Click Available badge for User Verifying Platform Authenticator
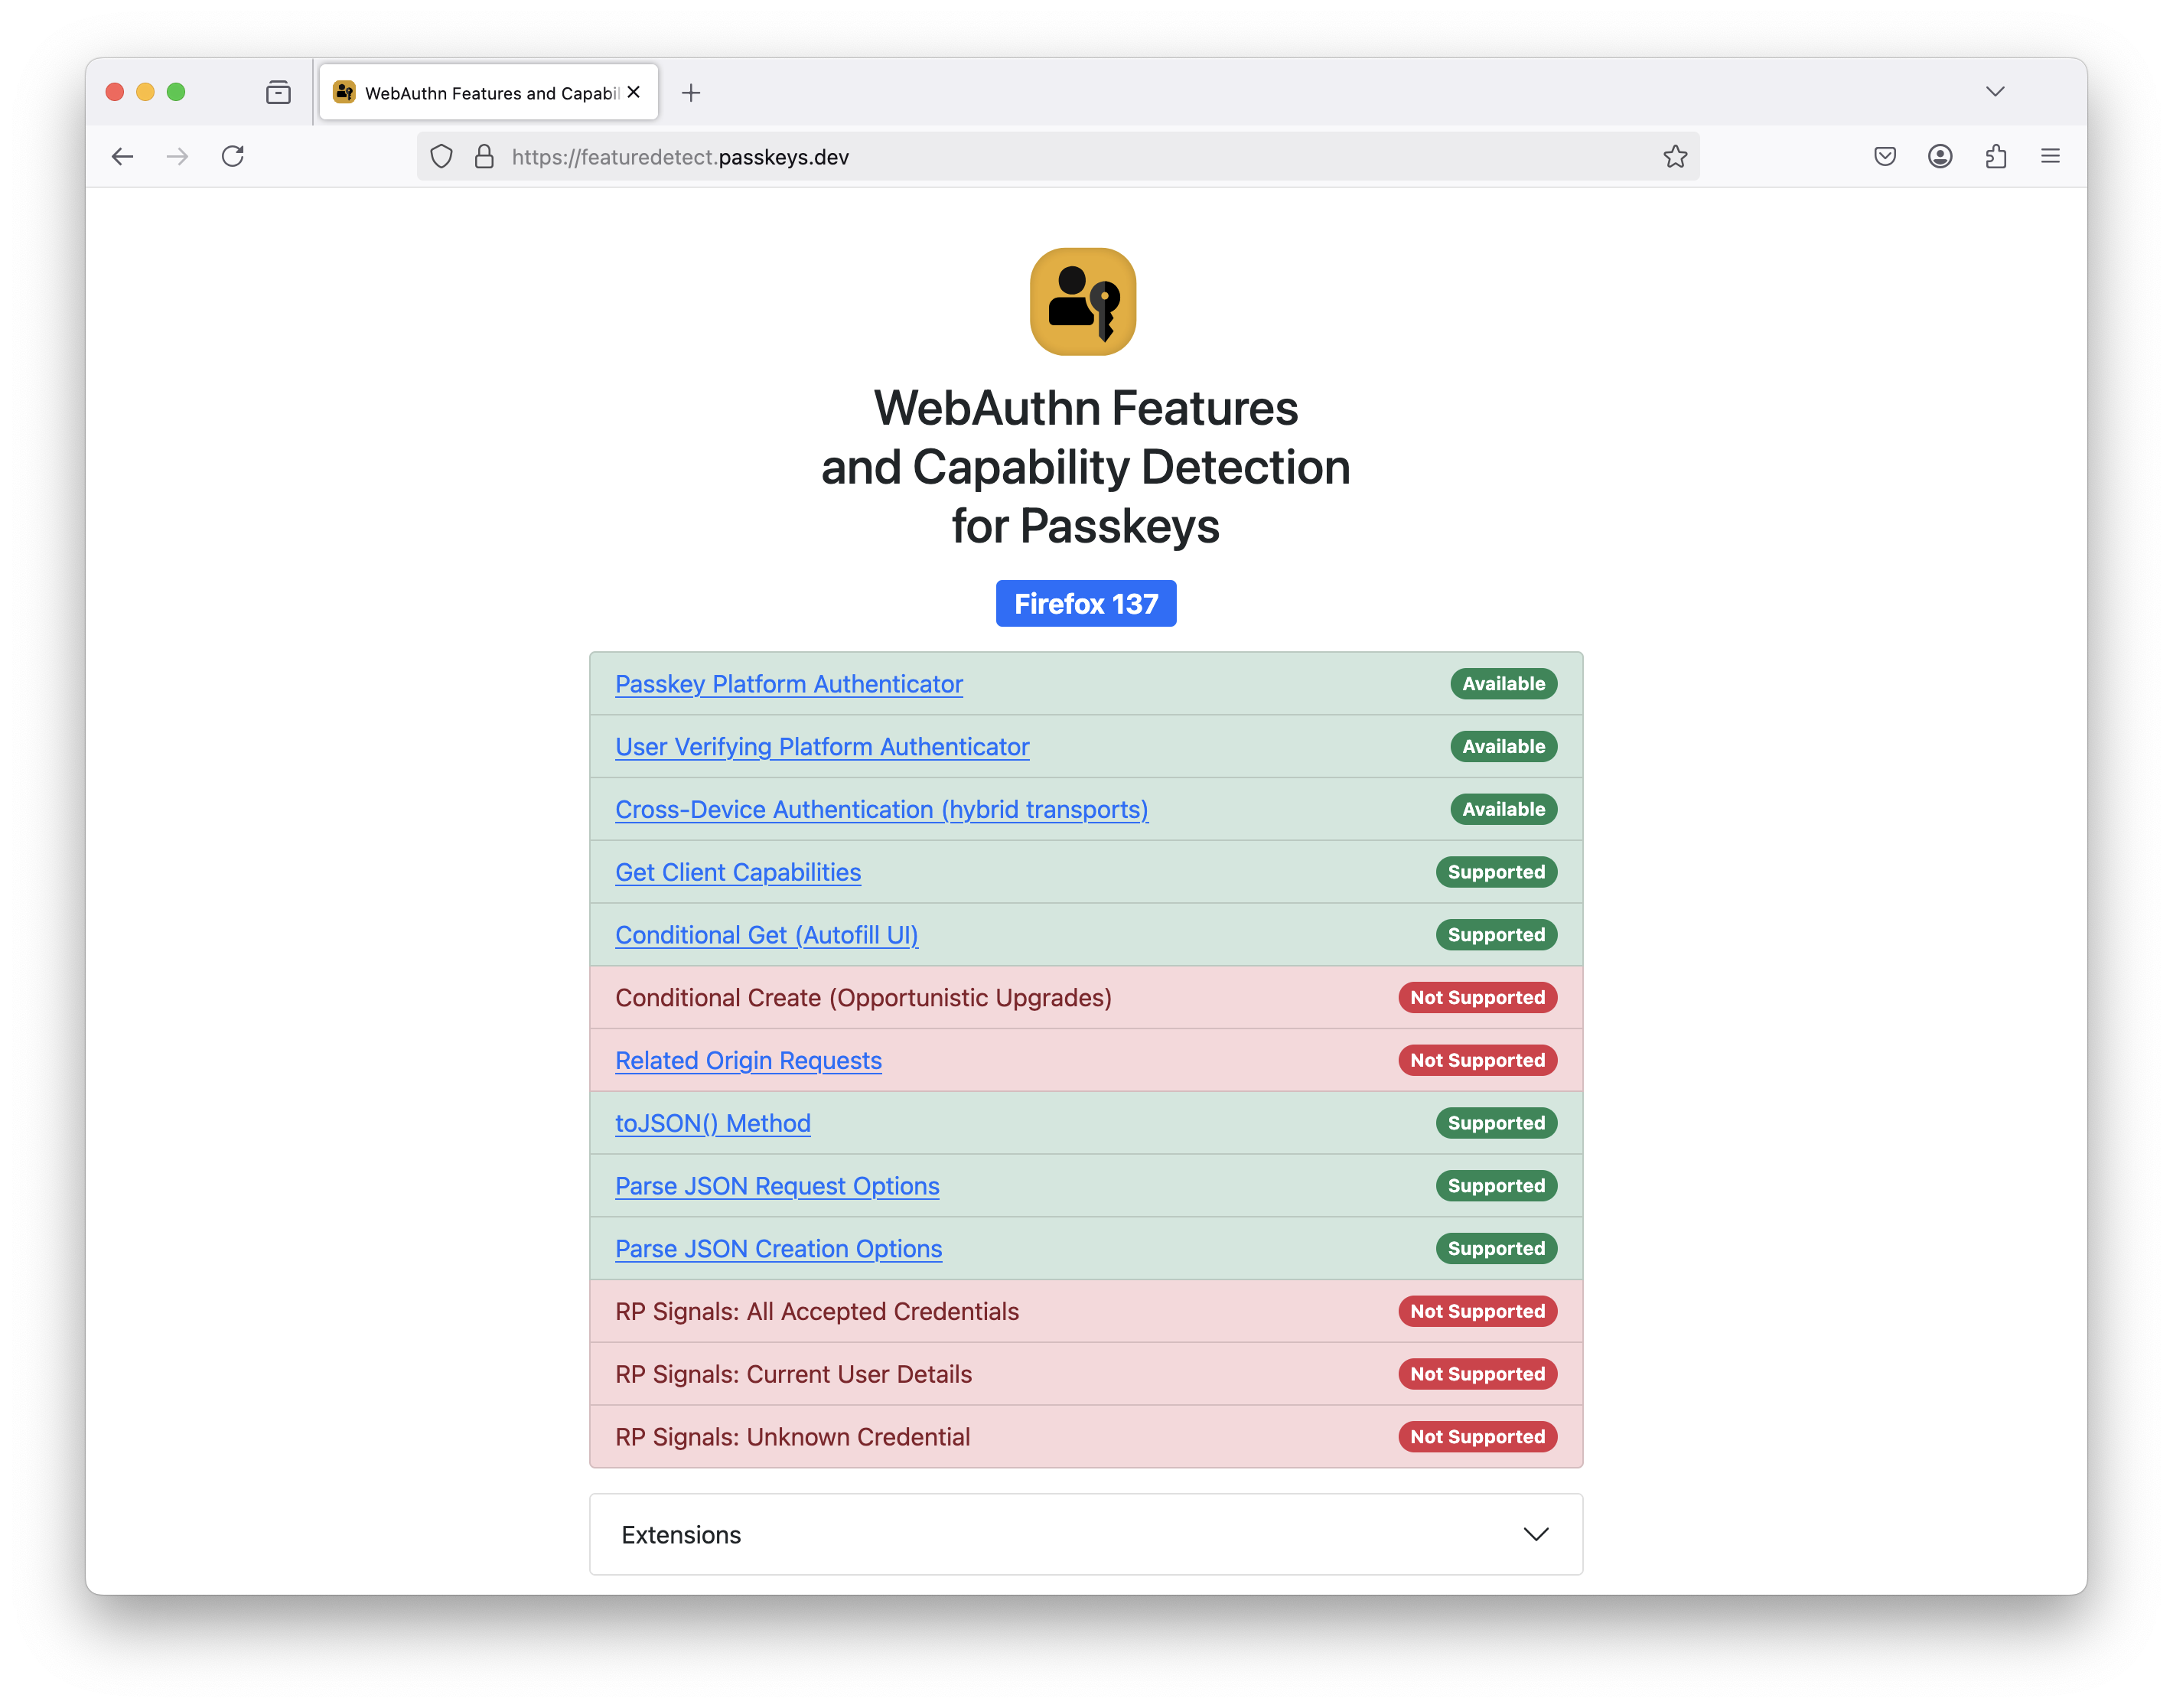The width and height of the screenshot is (2173, 1708). point(1503,747)
